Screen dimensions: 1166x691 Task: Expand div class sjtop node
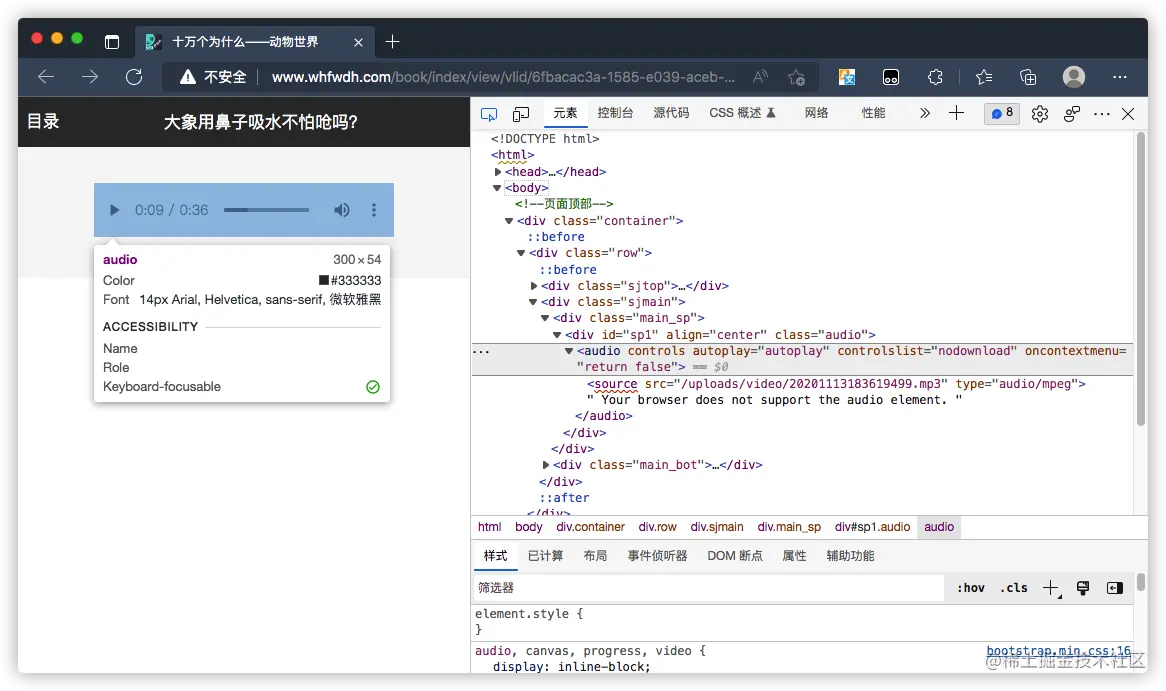coord(534,286)
